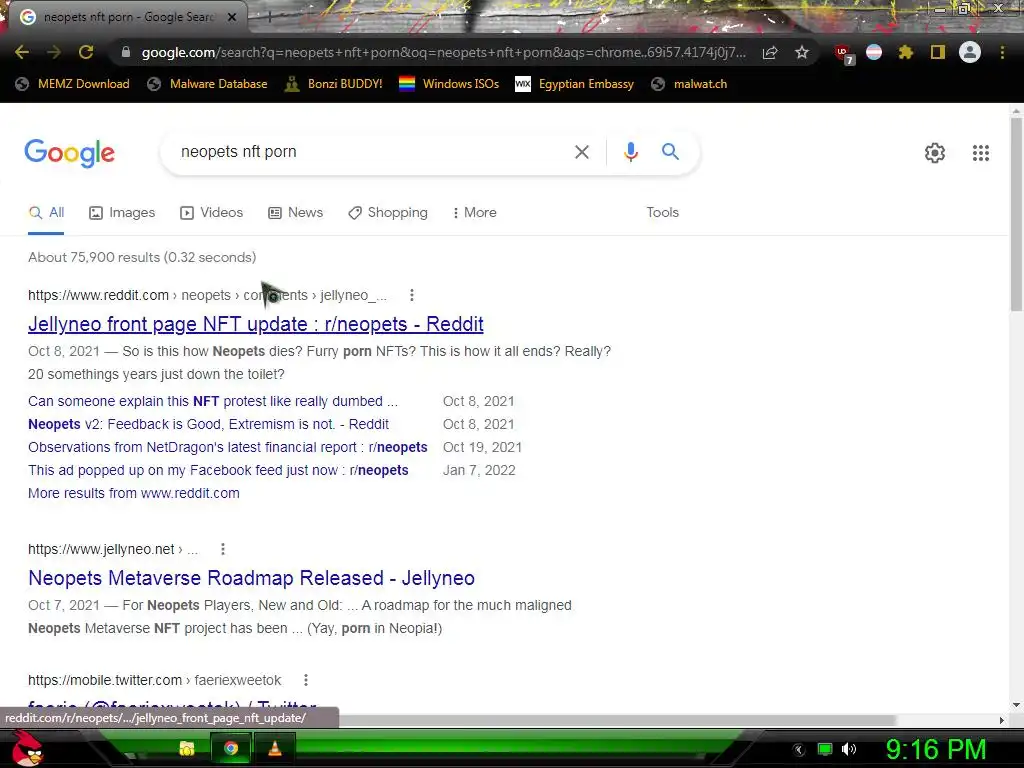The height and width of the screenshot is (768, 1024).
Task: Open the Extensions puzzle piece menu
Action: point(906,52)
